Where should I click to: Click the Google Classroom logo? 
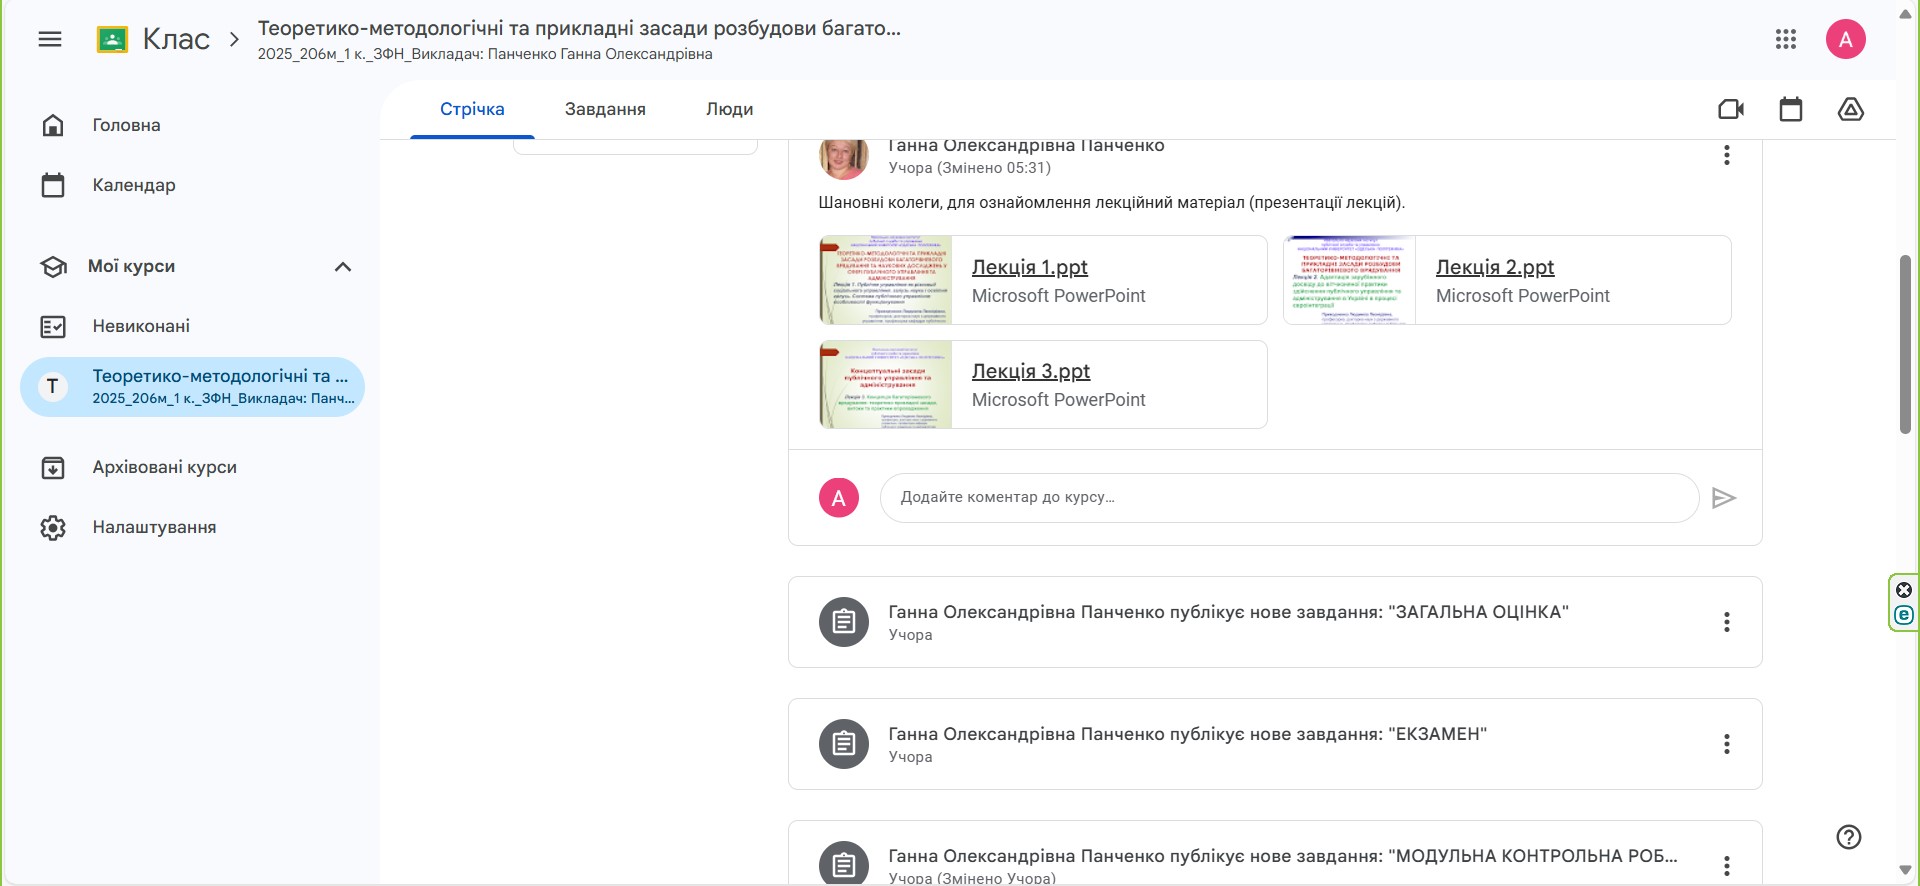click(112, 39)
